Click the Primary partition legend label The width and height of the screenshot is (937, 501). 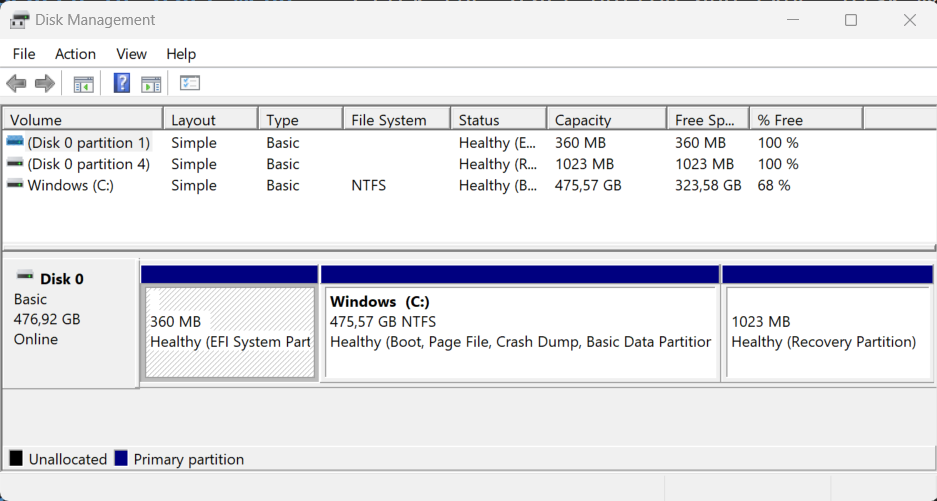click(x=189, y=459)
